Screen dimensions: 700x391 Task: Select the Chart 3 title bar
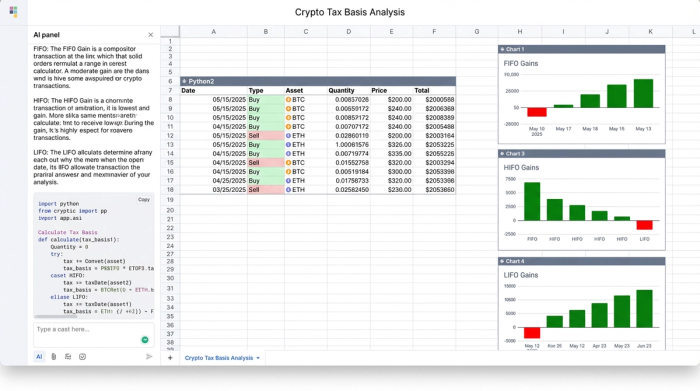pyautogui.click(x=582, y=154)
